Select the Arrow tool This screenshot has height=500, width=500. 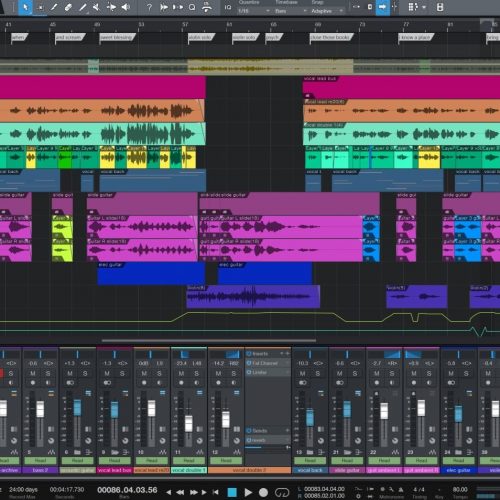pos(25,7)
